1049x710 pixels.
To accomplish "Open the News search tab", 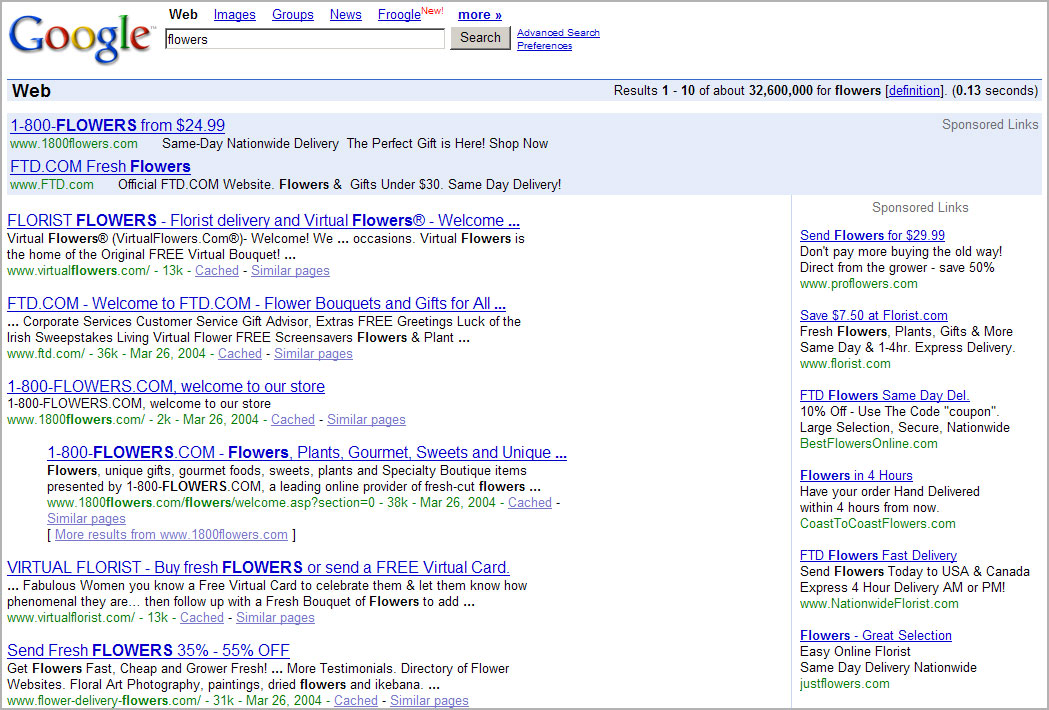I will coord(345,15).
